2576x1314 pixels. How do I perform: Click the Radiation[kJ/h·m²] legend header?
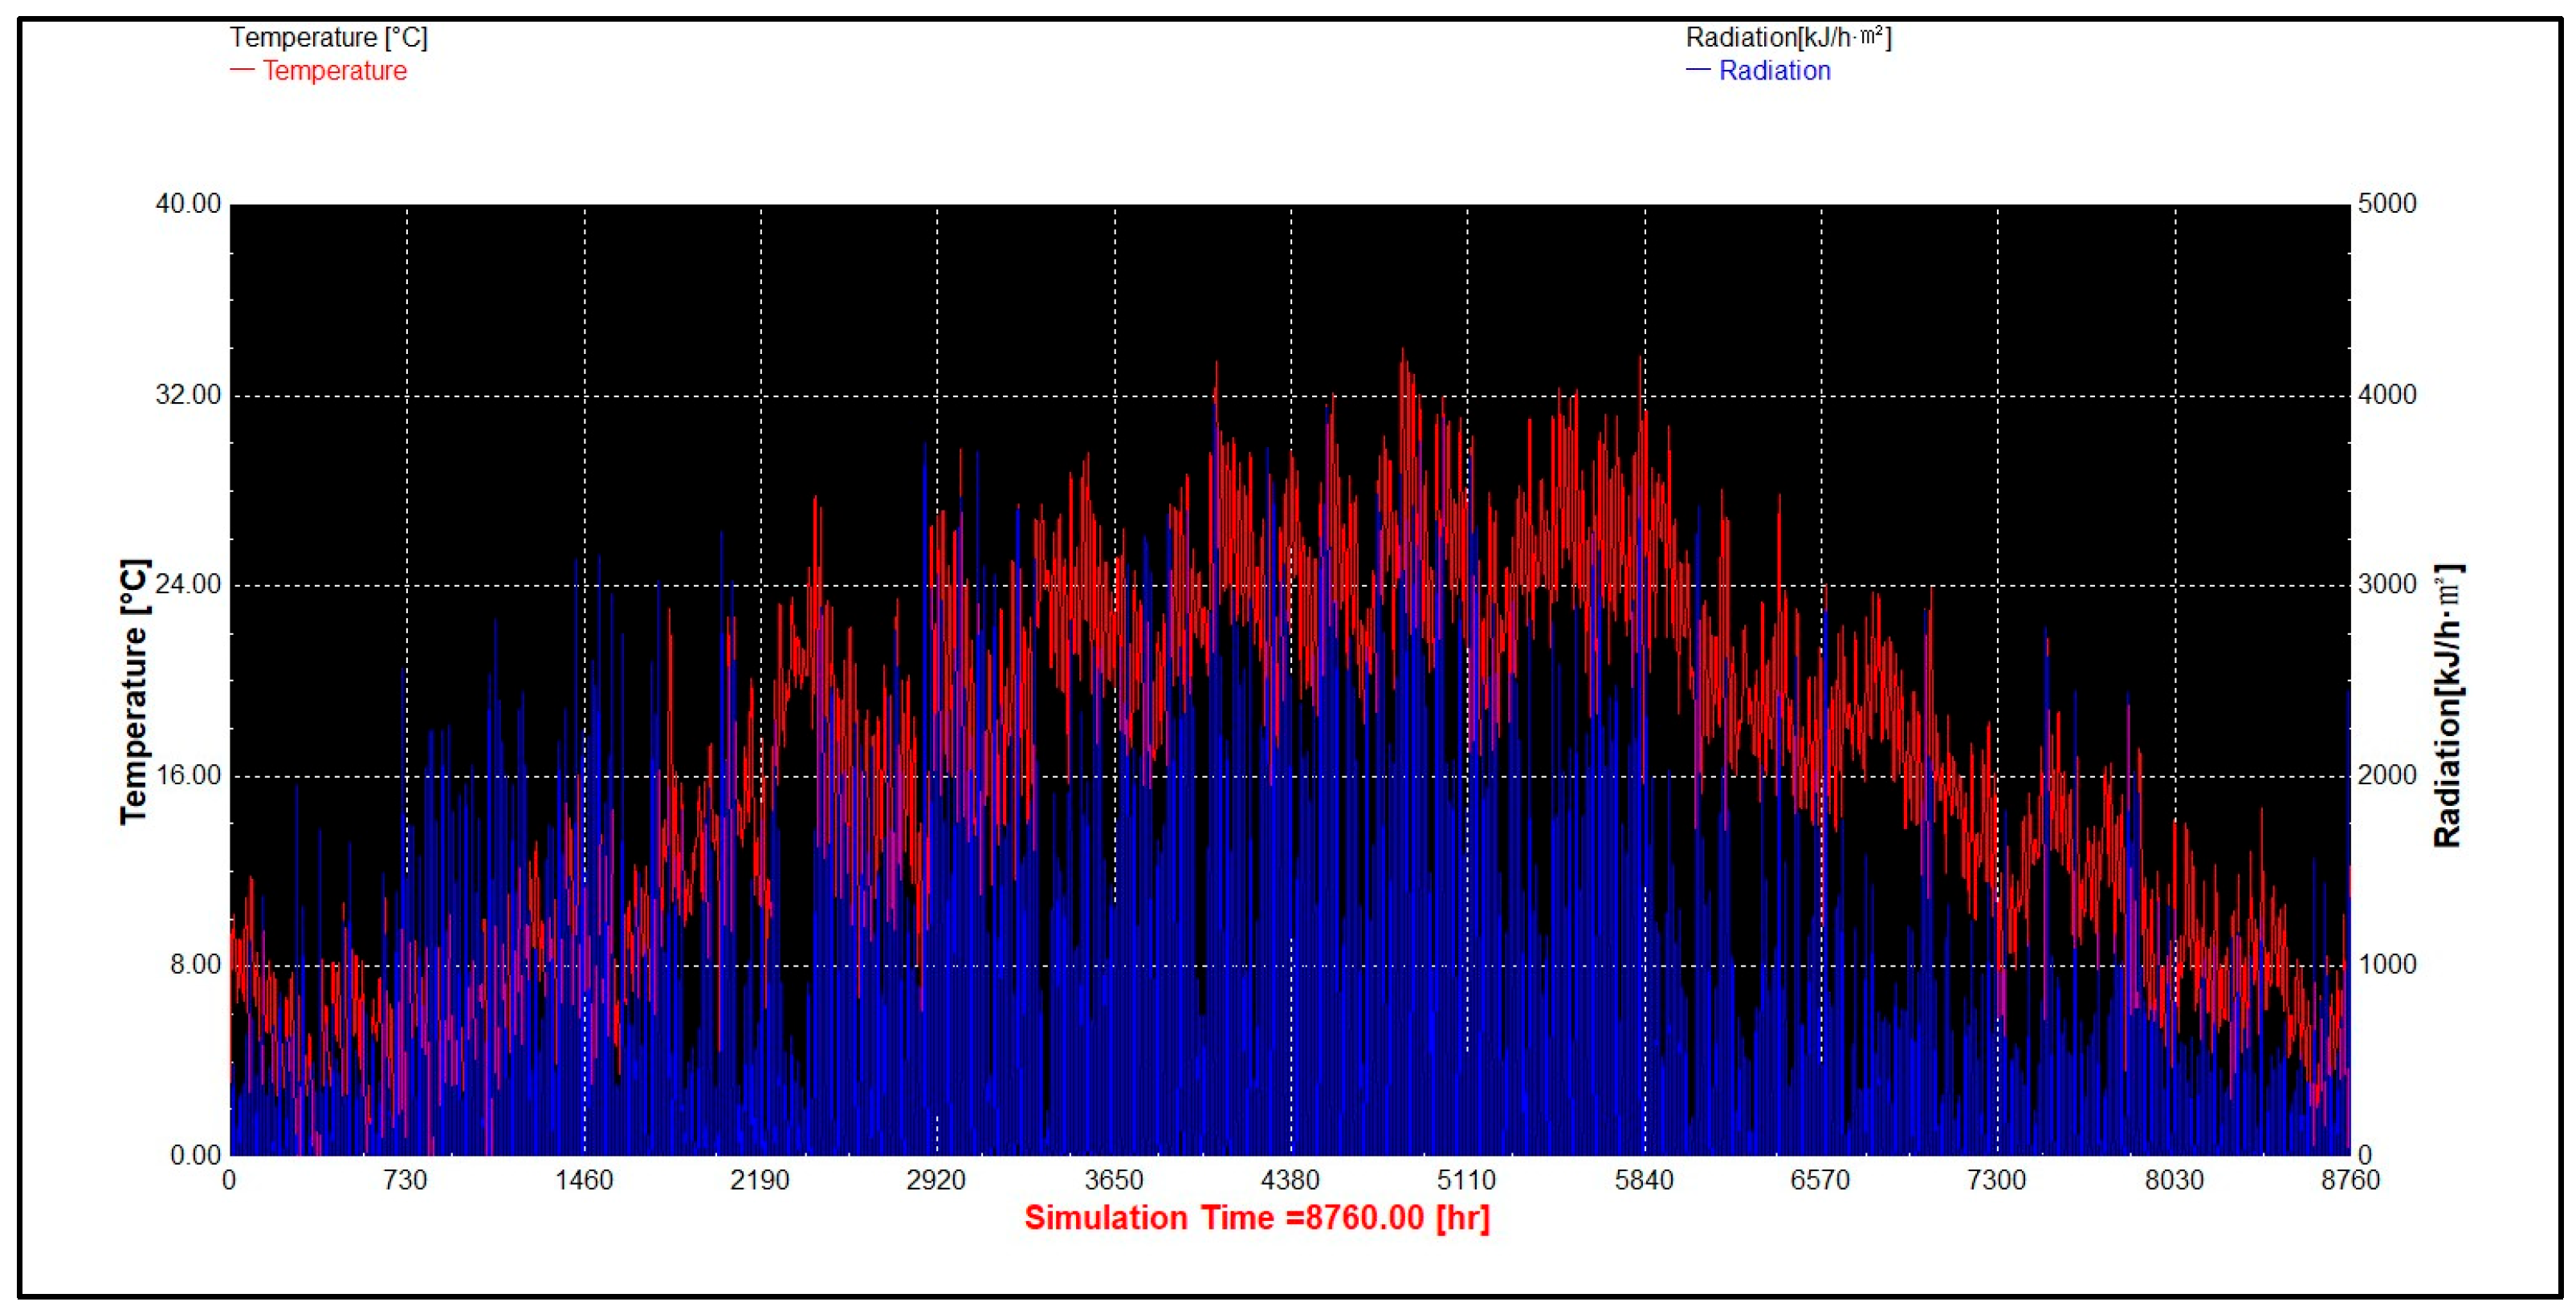pyautogui.click(x=1788, y=37)
